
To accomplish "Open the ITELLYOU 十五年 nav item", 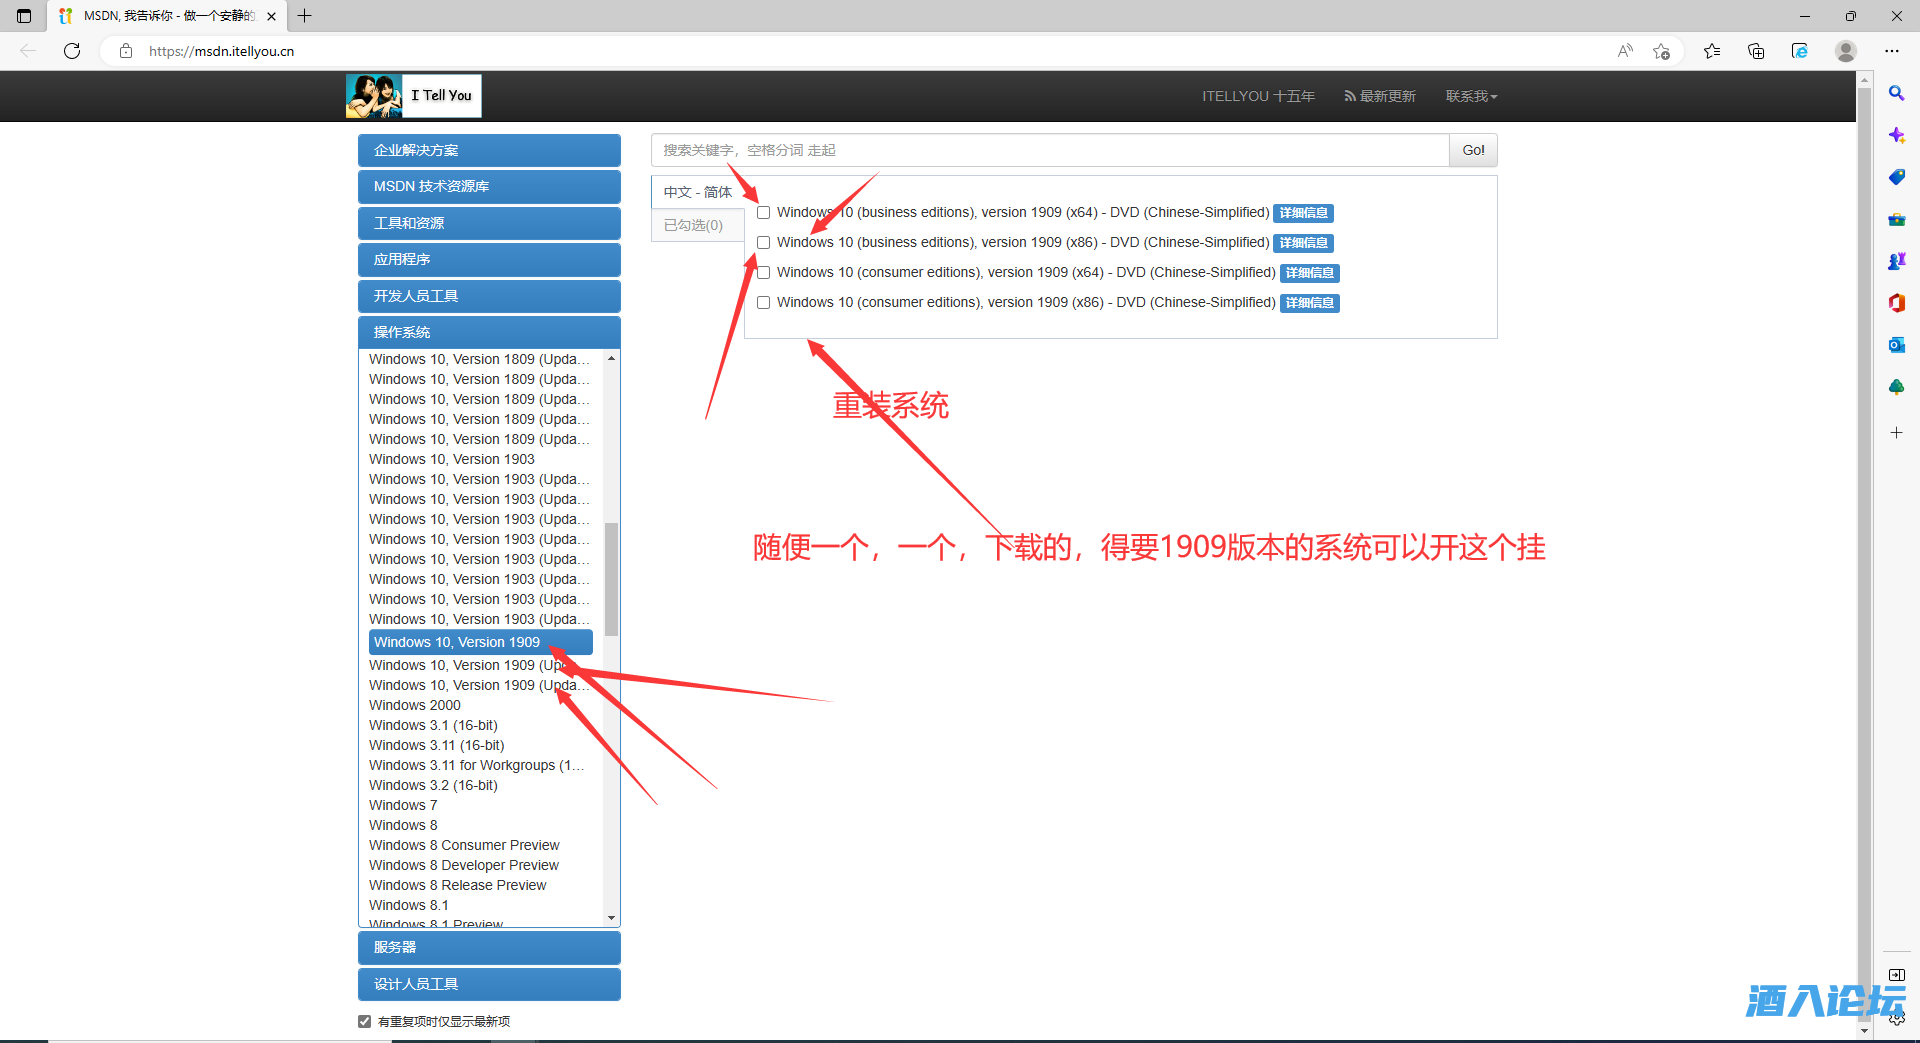I will [1258, 96].
